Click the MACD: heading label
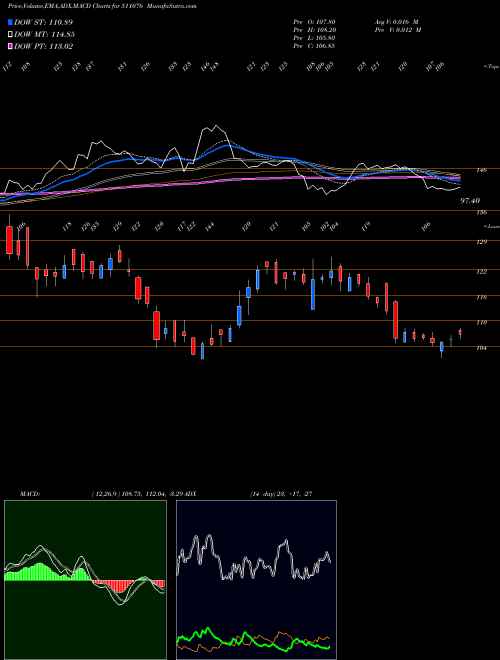Screen dimensions: 500x660 (x=30, y=494)
